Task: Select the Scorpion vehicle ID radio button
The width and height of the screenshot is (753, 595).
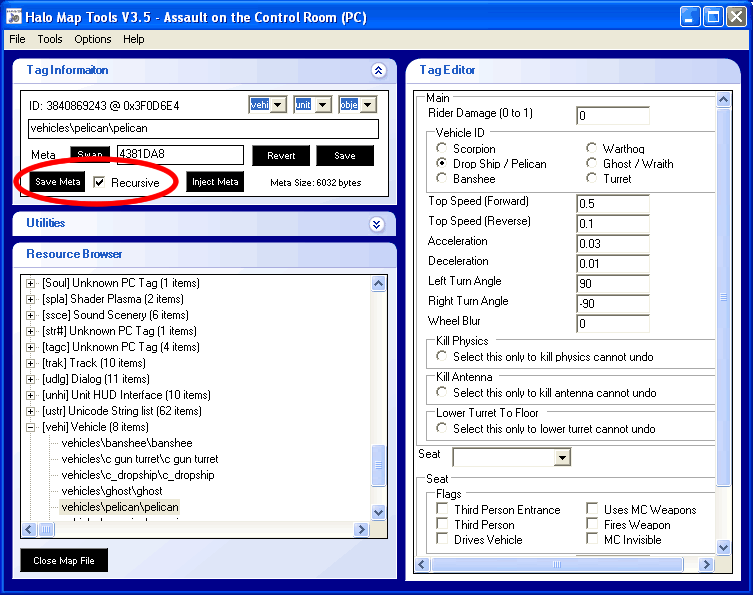Action: (443, 149)
